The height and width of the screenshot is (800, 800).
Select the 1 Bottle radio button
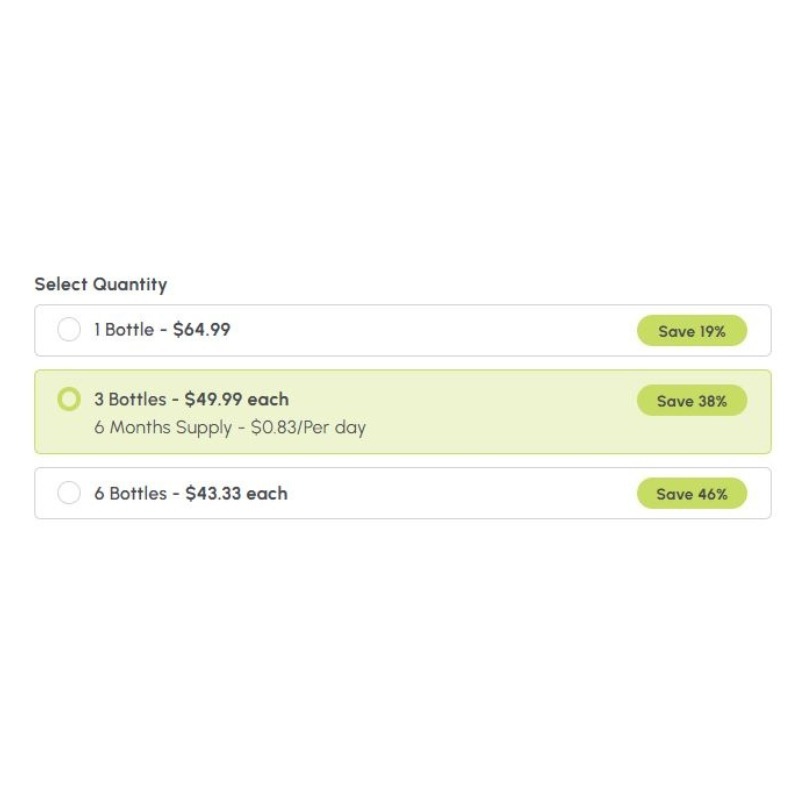pyautogui.click(x=69, y=330)
